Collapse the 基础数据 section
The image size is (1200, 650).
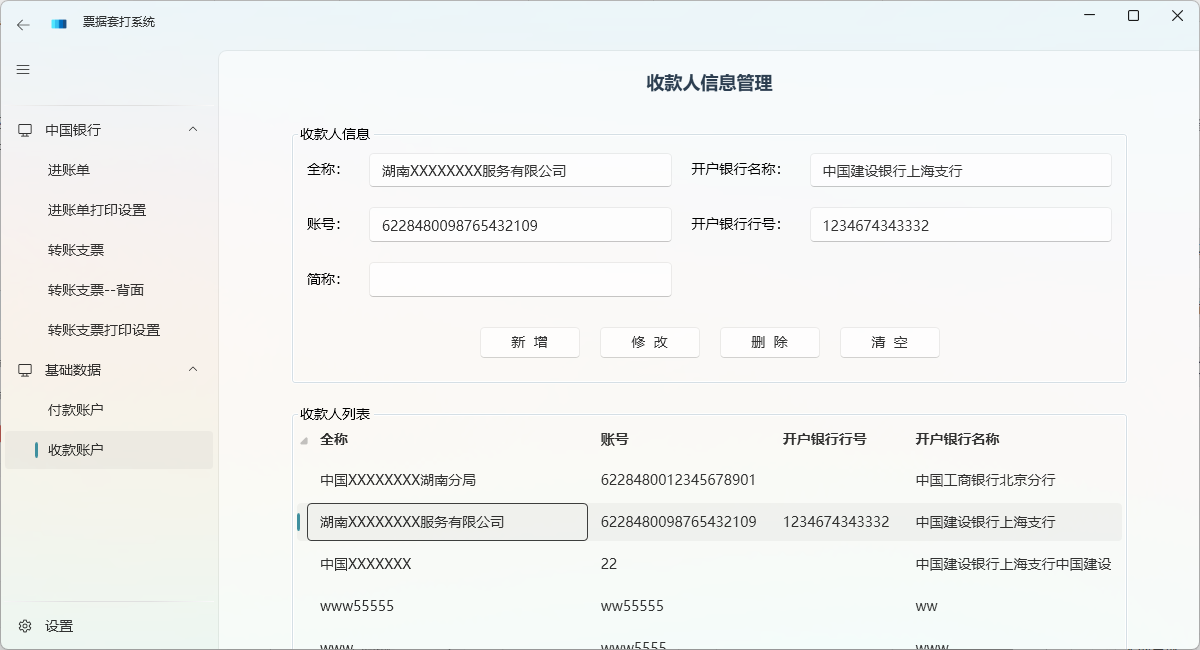(x=192, y=369)
